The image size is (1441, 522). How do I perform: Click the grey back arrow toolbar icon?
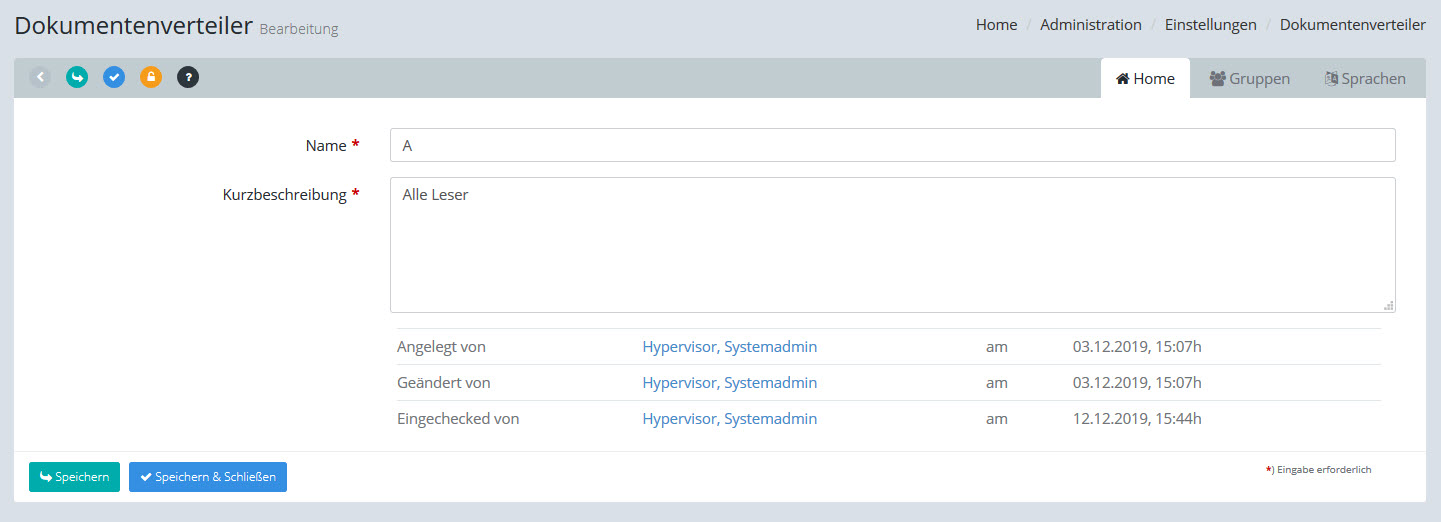[40, 77]
